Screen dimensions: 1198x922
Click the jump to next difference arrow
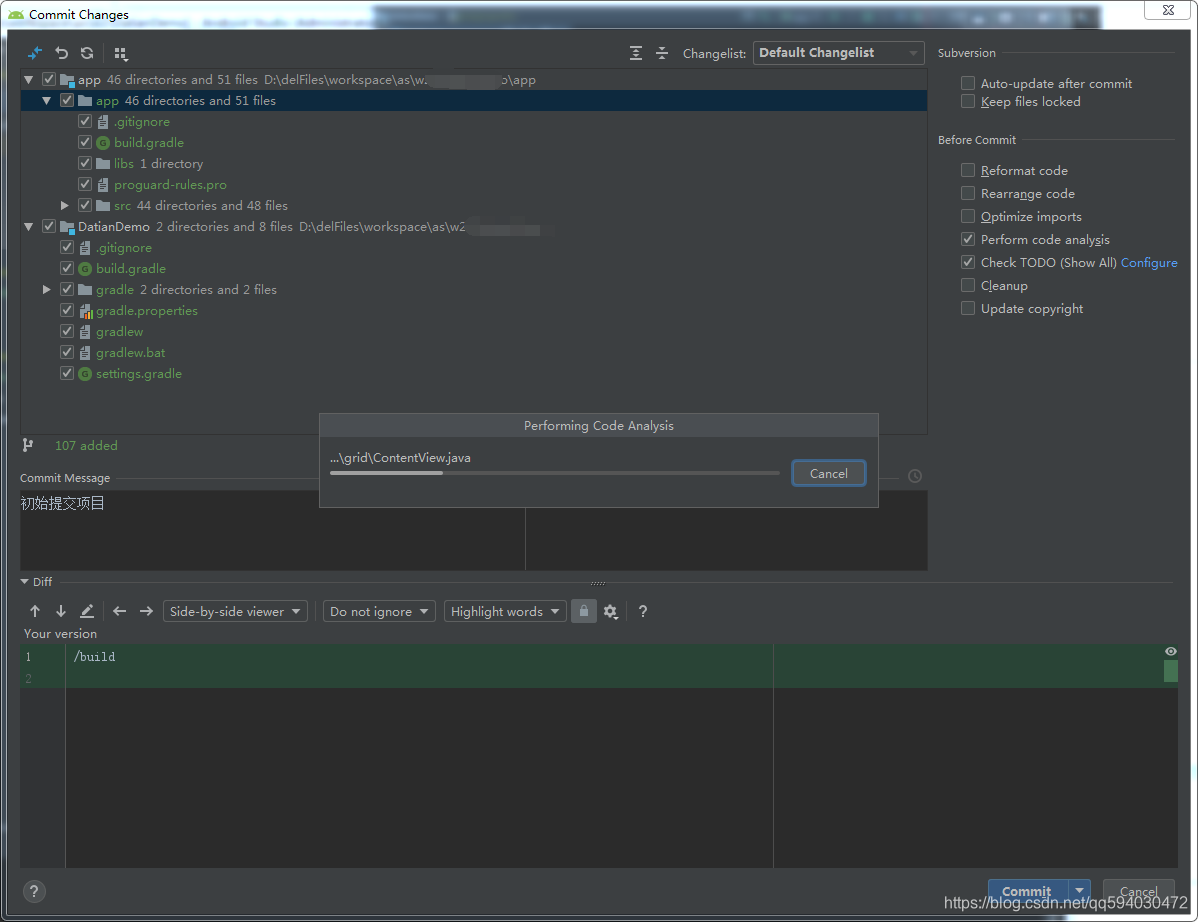click(58, 611)
